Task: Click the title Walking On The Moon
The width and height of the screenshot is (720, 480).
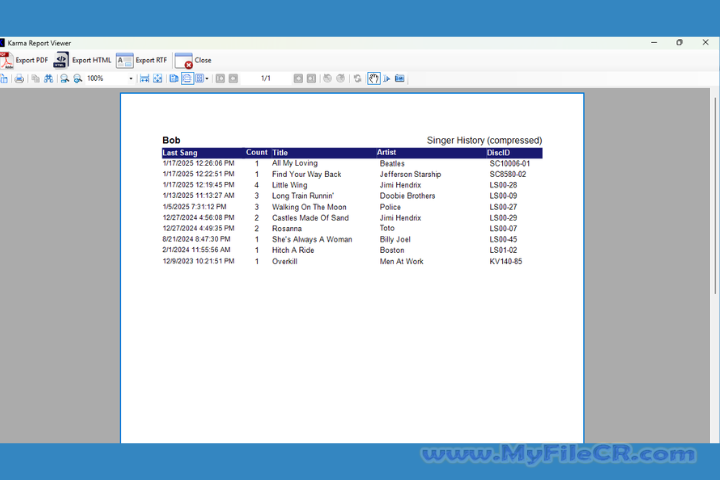Action: tap(309, 207)
